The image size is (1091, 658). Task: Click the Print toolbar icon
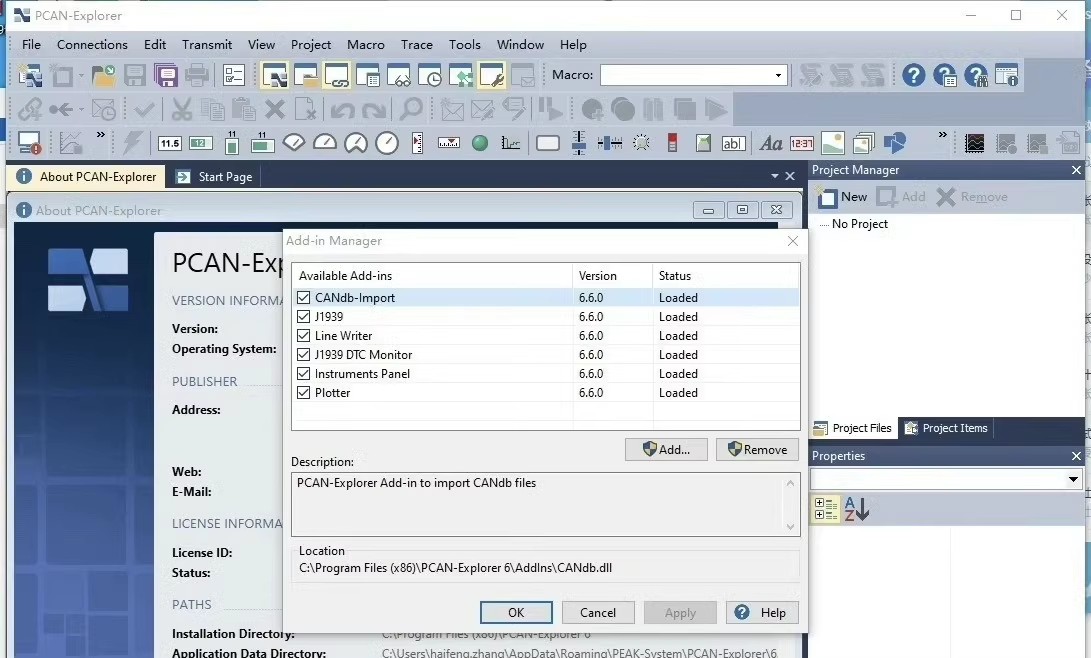click(x=197, y=75)
